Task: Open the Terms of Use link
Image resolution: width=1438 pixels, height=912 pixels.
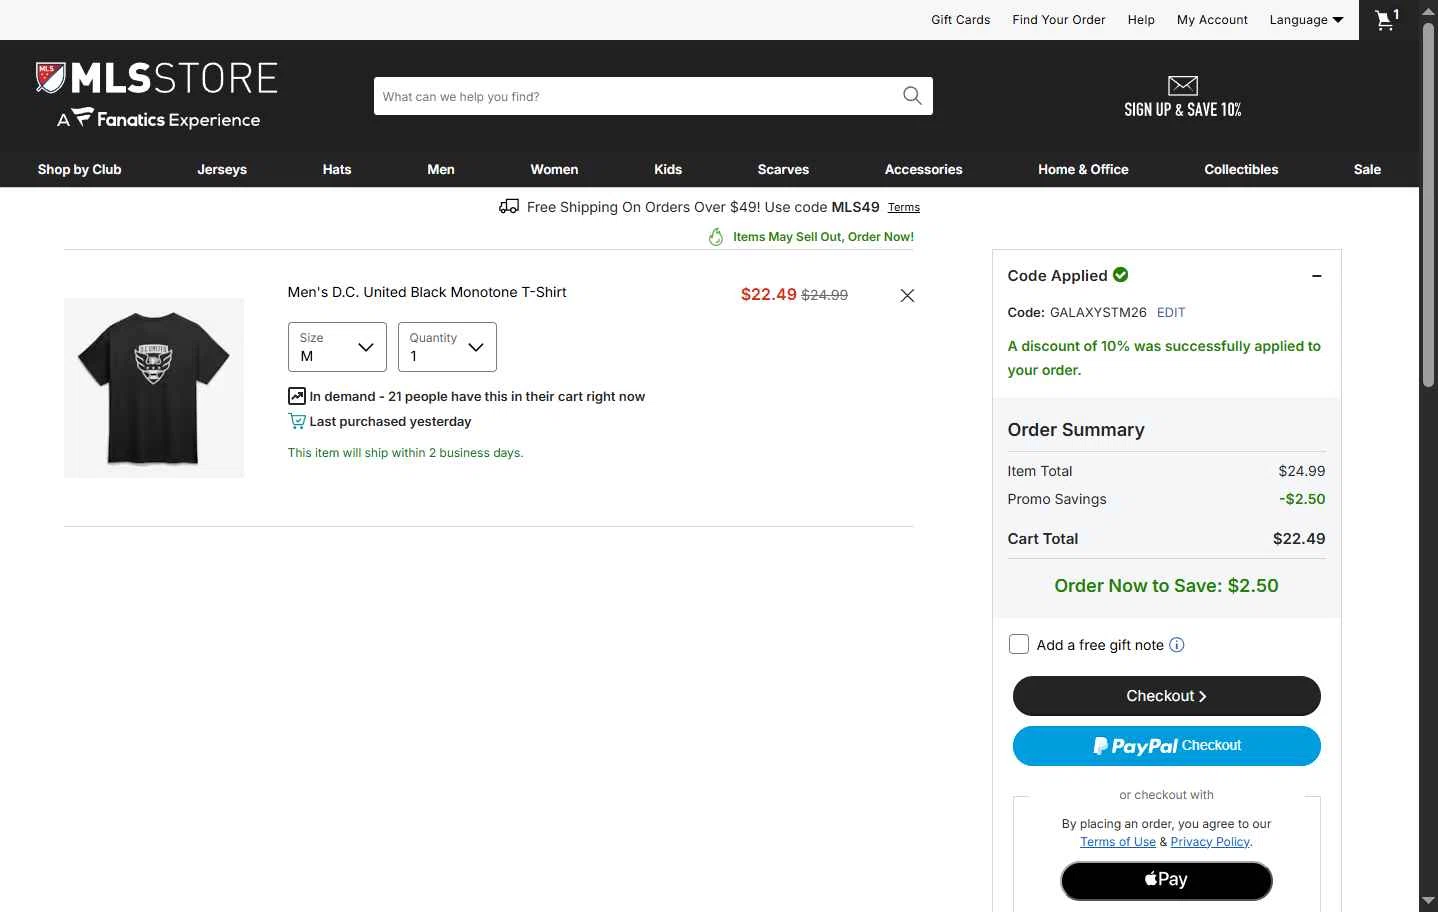Action: coord(1118,842)
